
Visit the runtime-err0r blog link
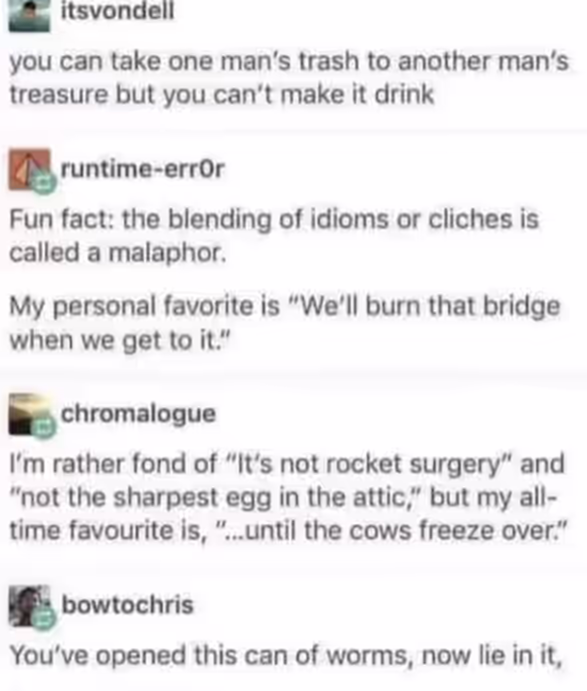[142, 168]
